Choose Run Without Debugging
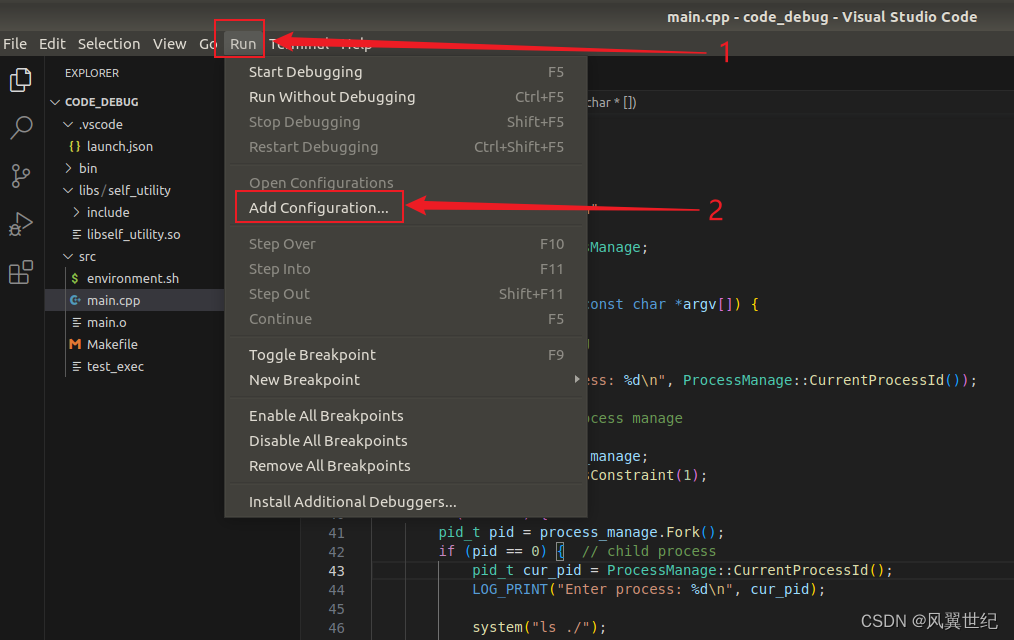This screenshot has width=1014, height=640. [406, 97]
